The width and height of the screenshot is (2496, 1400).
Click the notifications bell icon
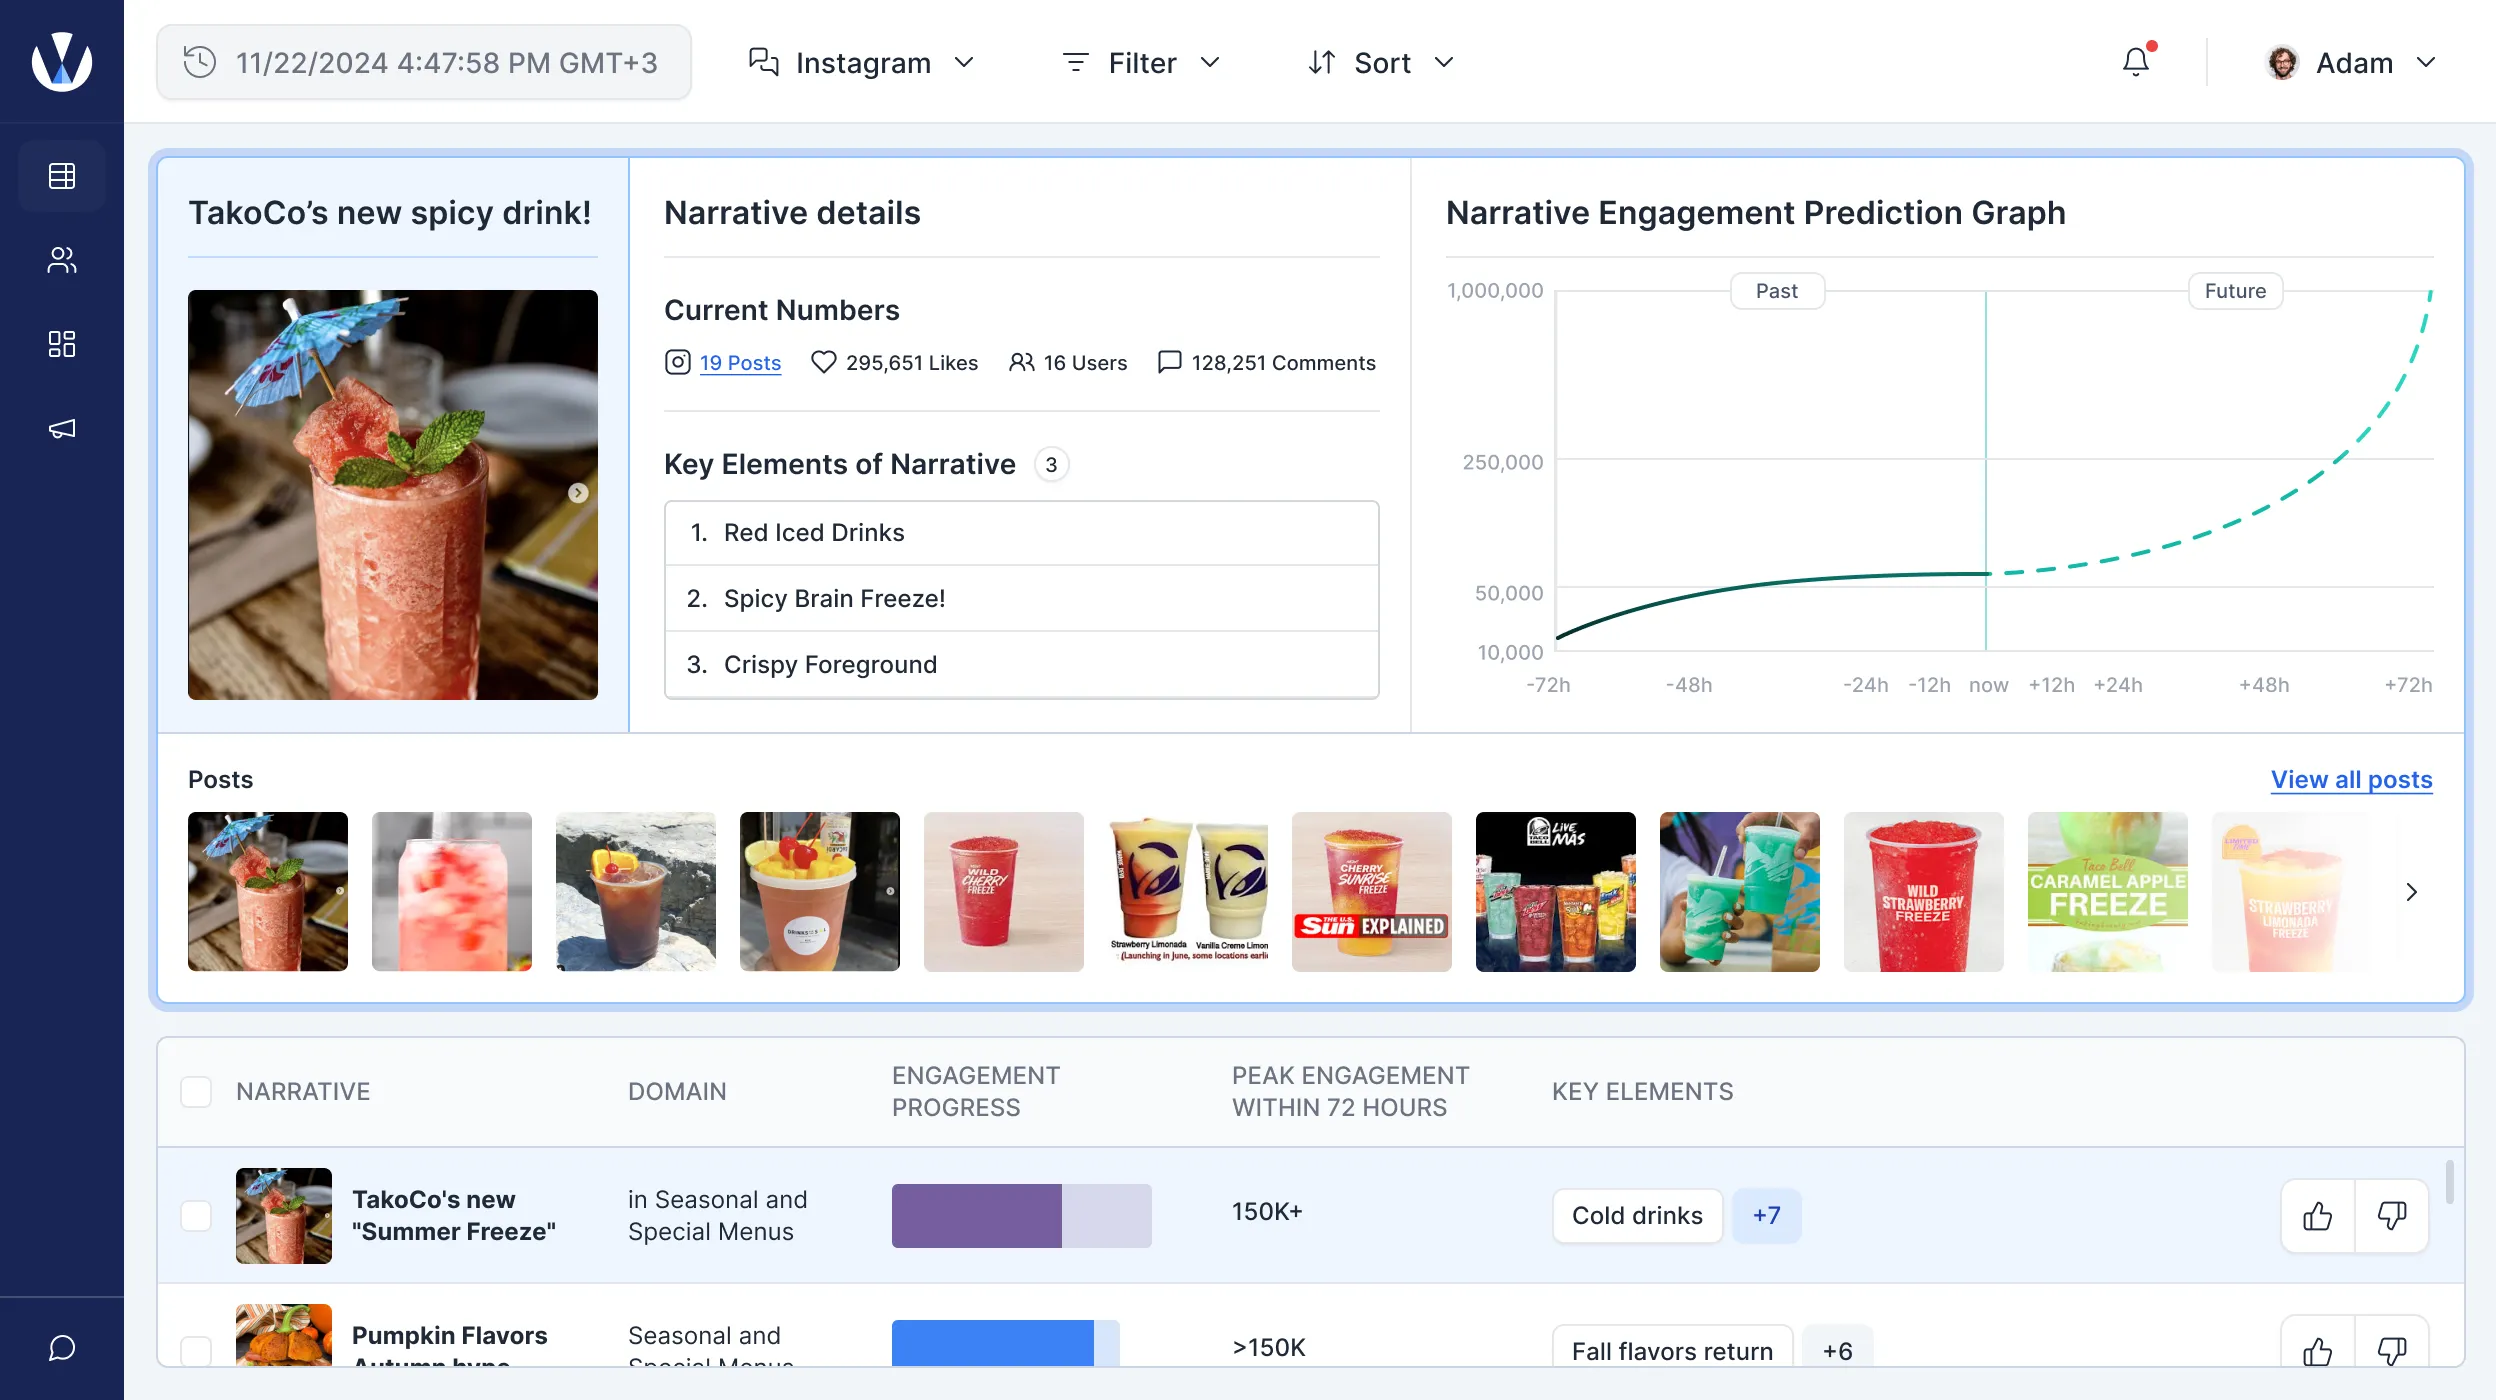point(2135,62)
